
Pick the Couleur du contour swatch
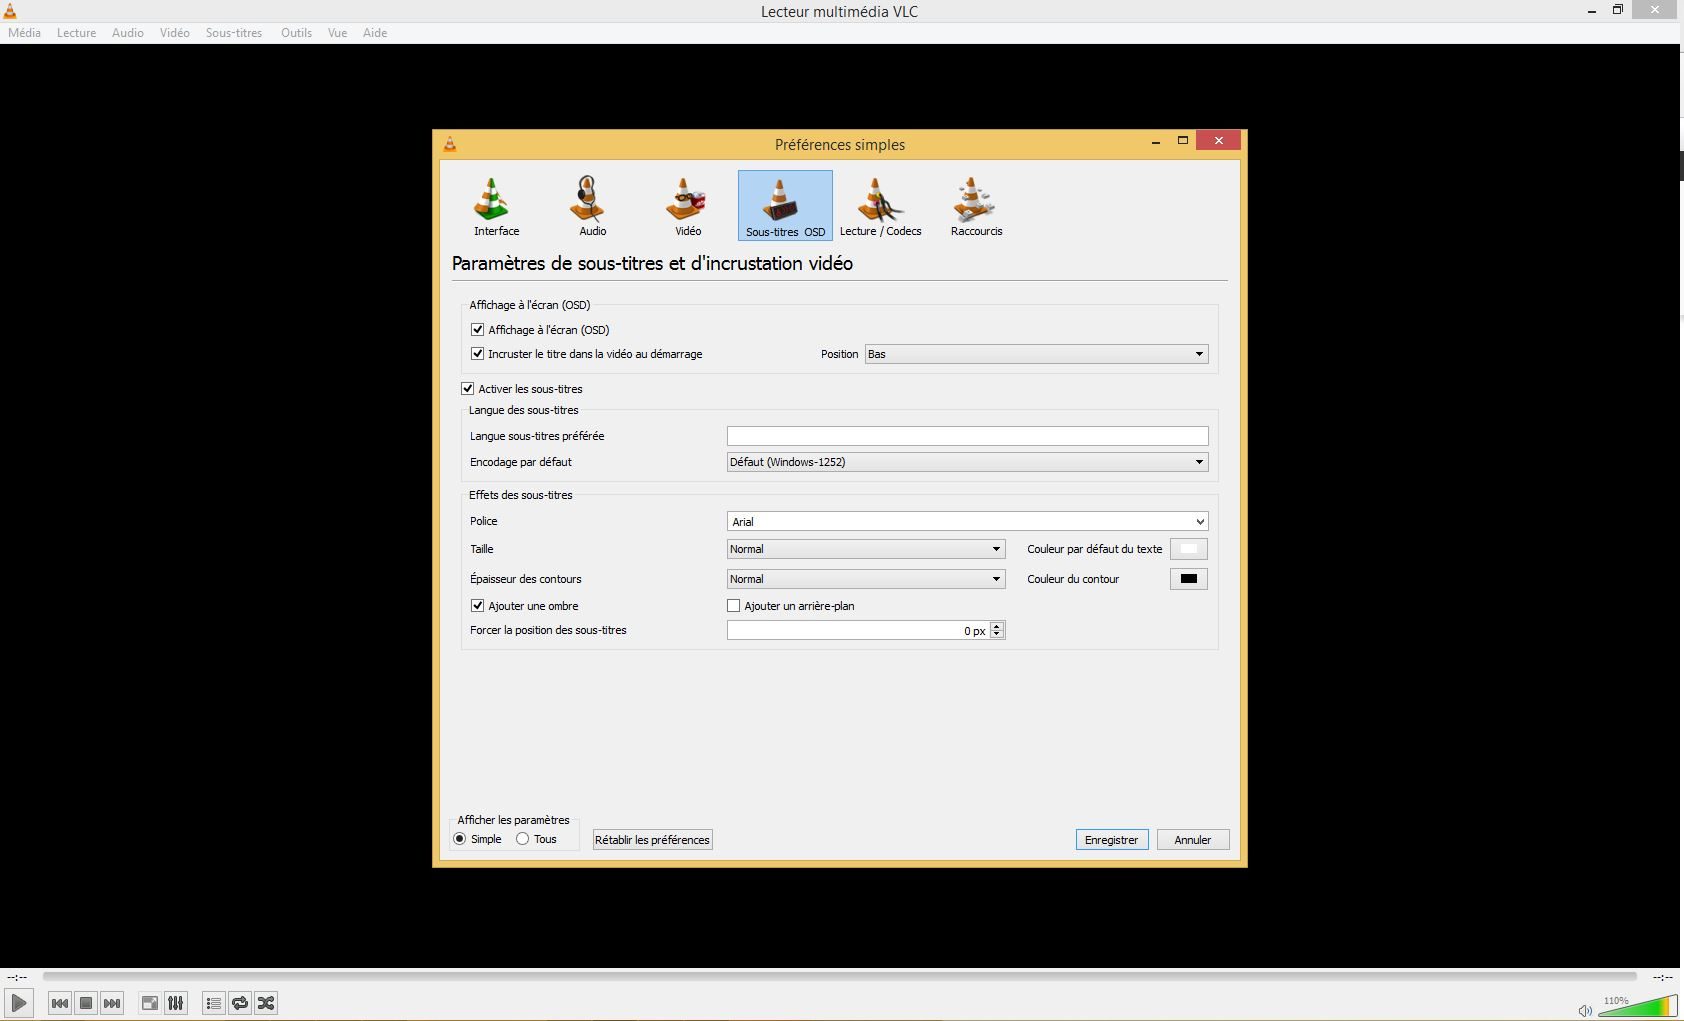(1189, 579)
